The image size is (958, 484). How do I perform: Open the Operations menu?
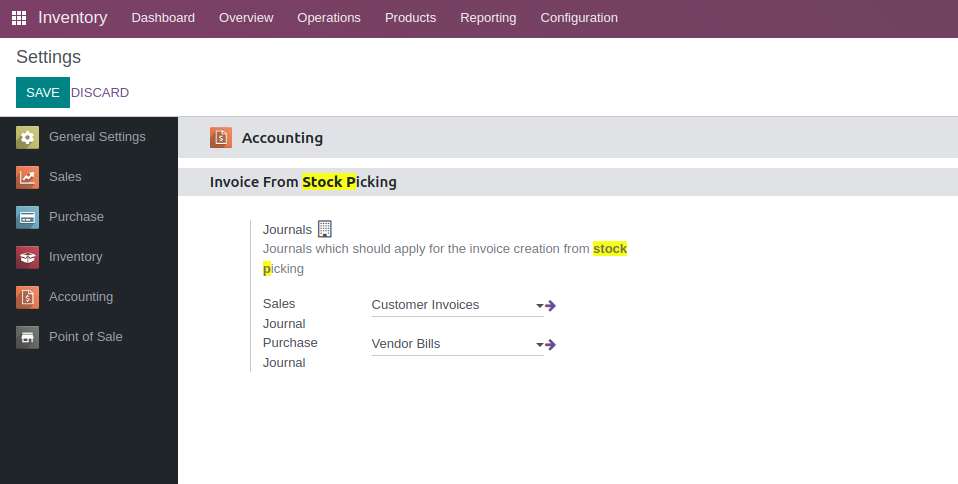(329, 18)
